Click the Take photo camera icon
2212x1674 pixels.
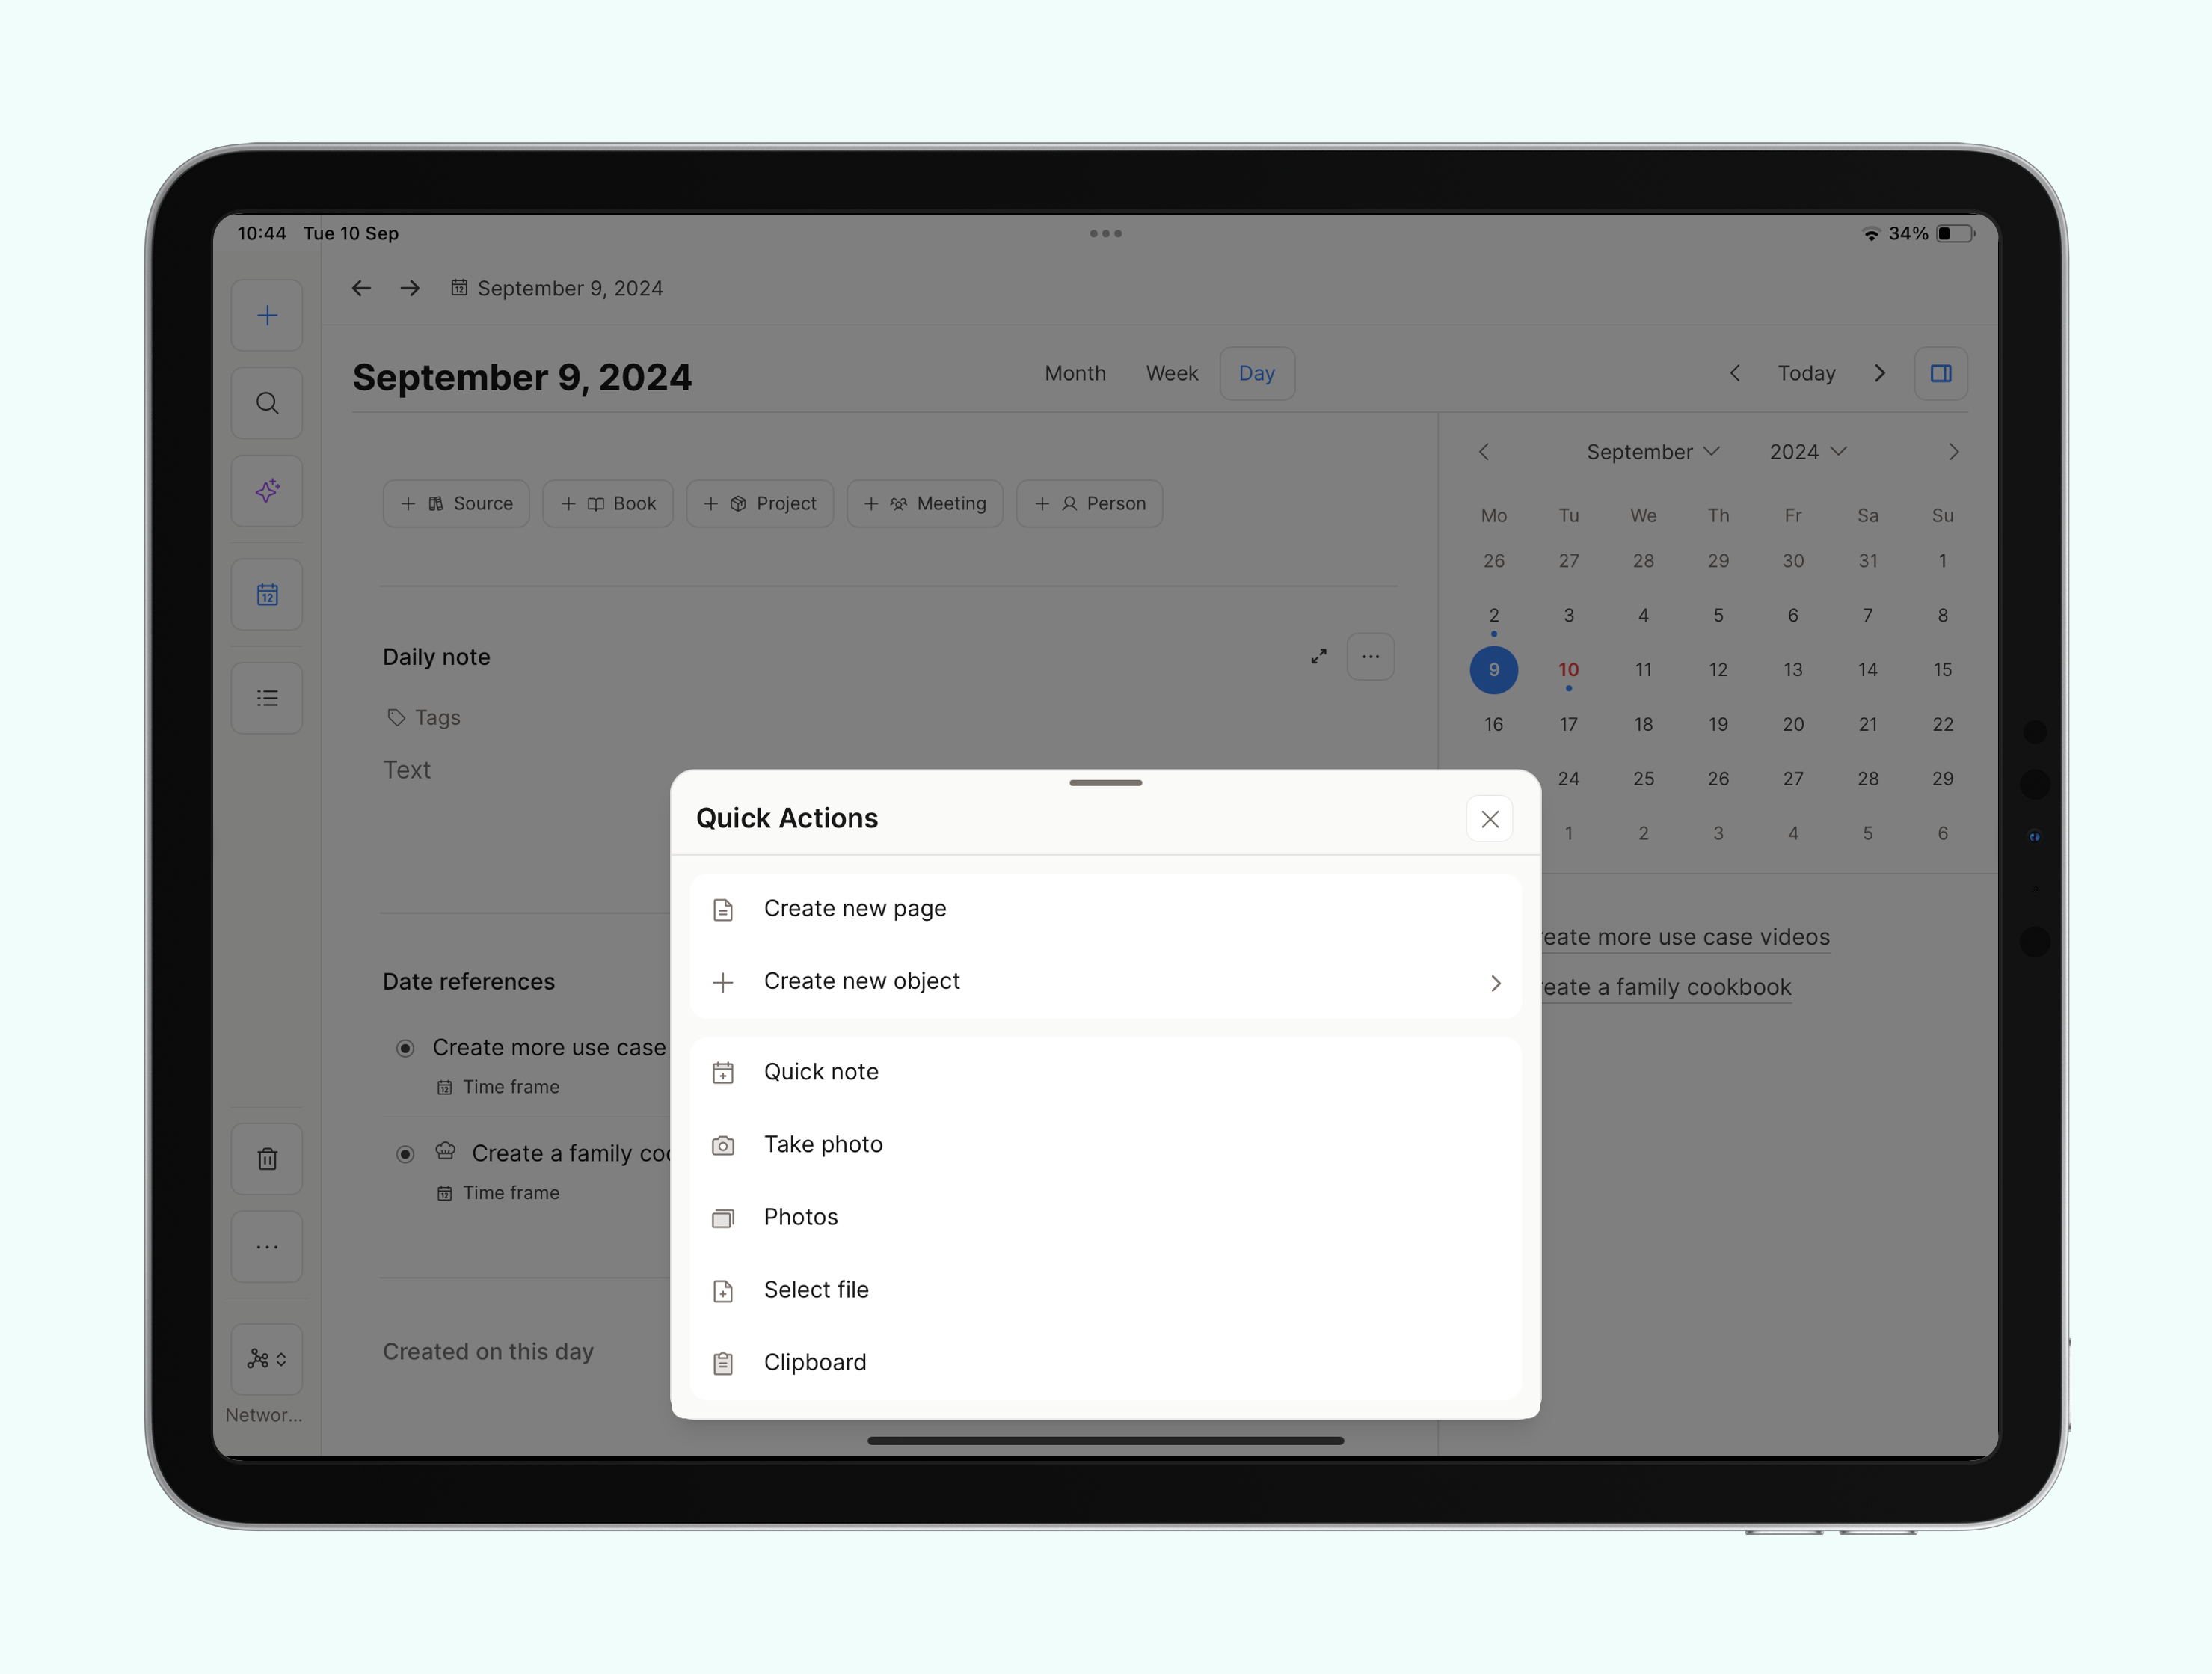tap(721, 1144)
